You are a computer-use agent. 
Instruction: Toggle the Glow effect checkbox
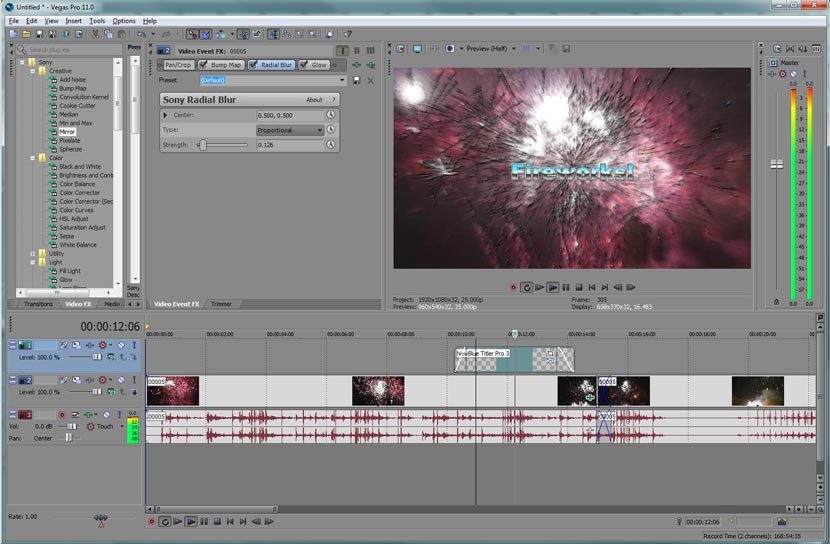(x=303, y=65)
